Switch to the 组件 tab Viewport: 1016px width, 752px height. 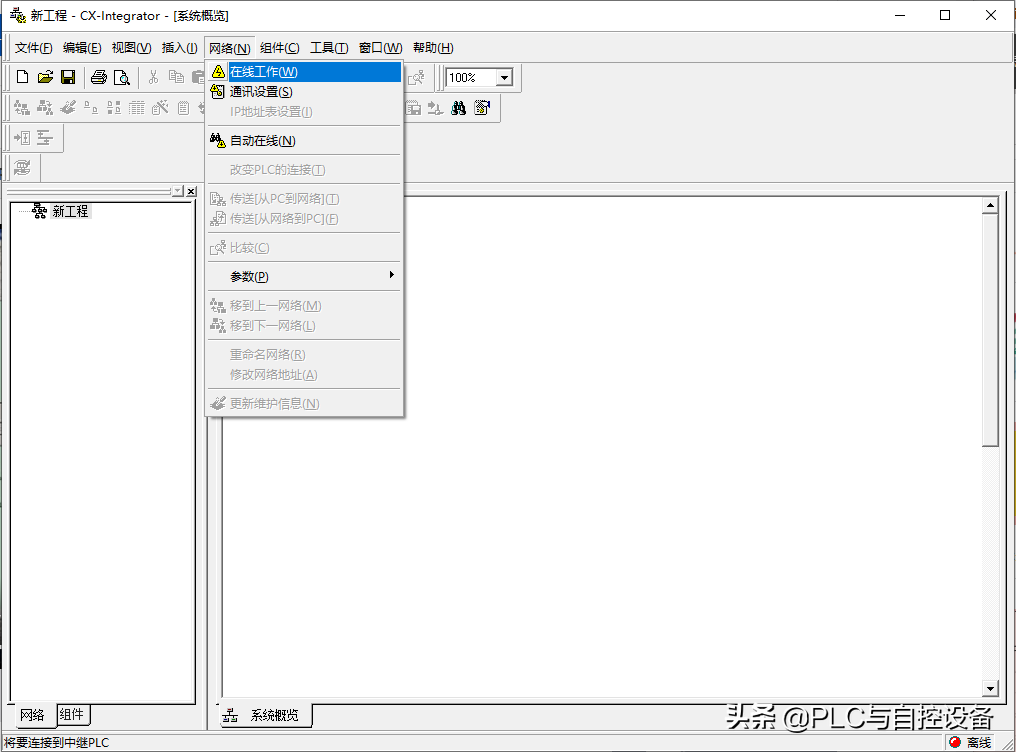click(72, 714)
